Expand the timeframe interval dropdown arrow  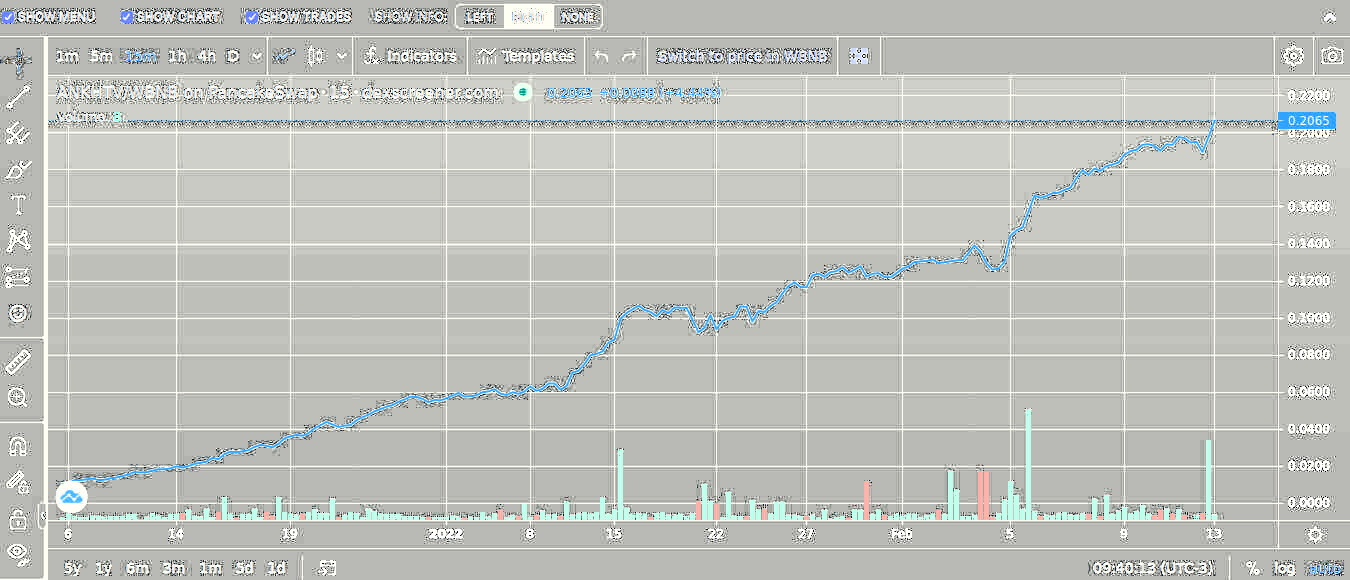257,56
